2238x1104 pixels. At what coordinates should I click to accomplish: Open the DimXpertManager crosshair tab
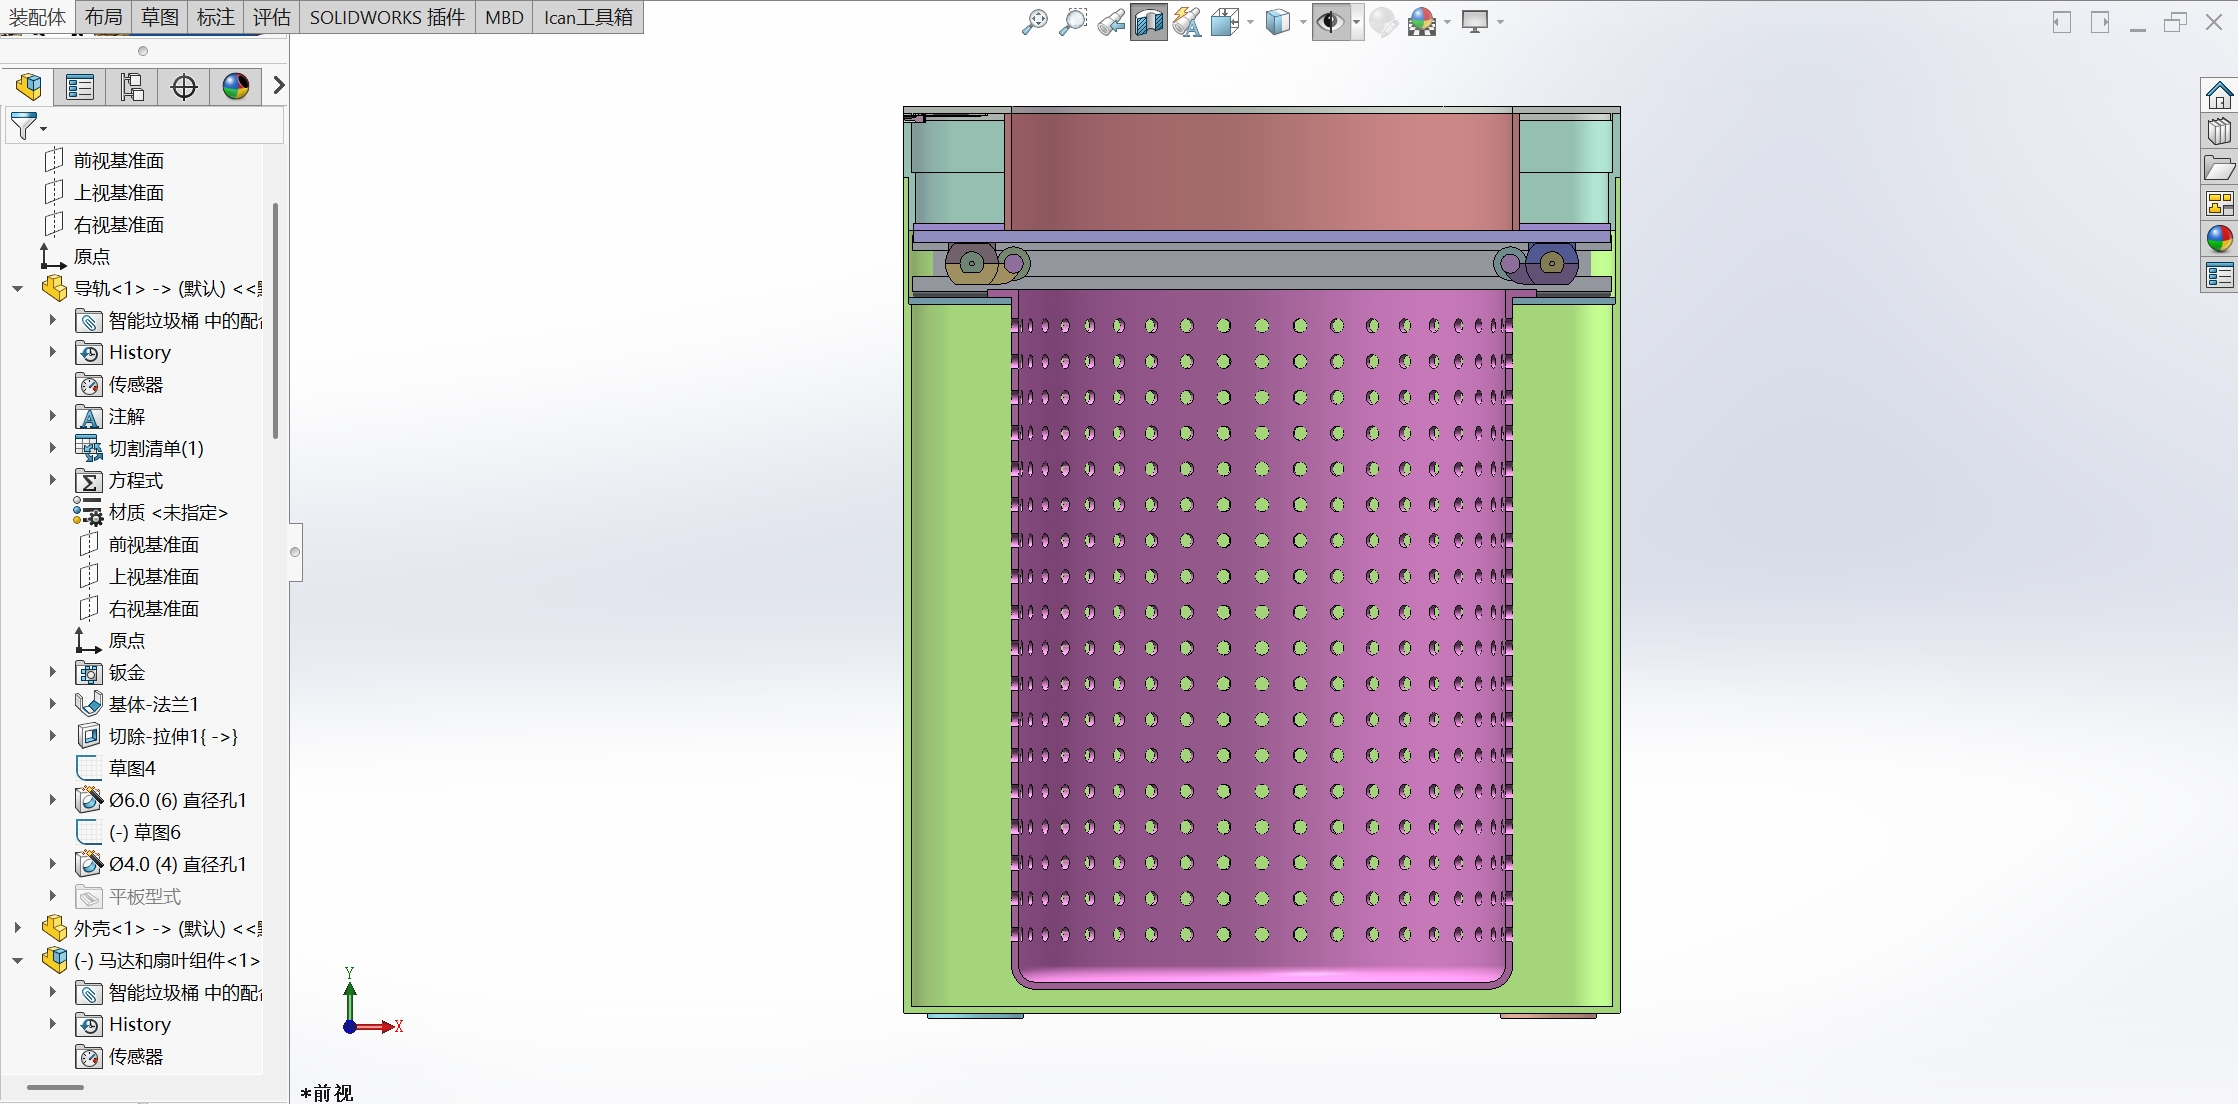(x=184, y=87)
